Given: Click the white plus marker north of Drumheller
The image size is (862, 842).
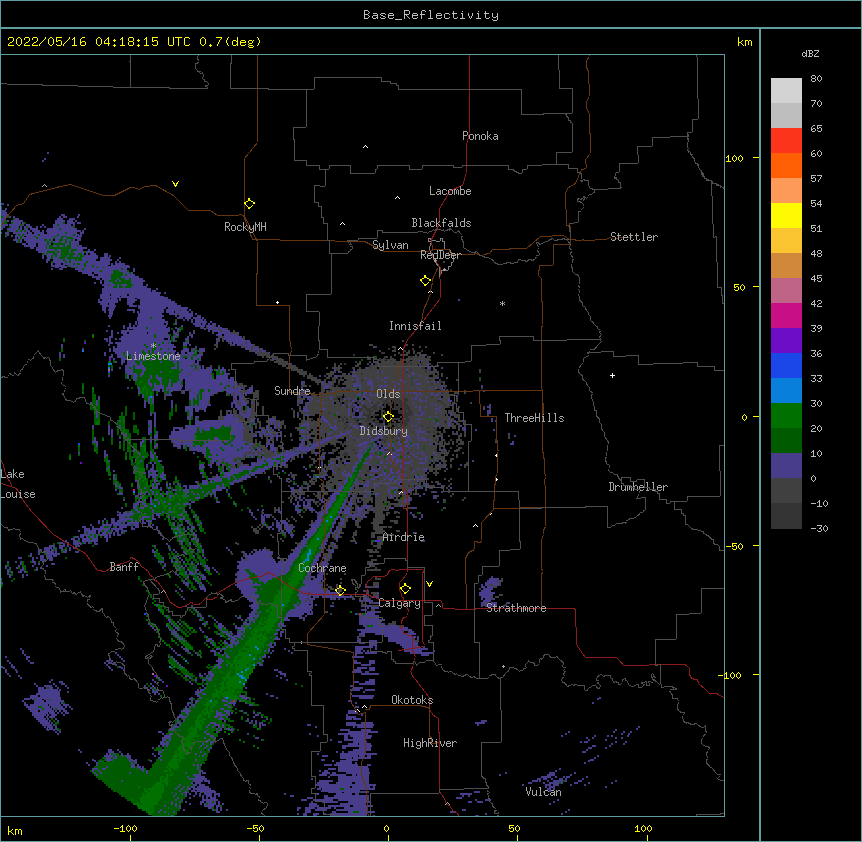Looking at the screenshot, I should pos(612,375).
